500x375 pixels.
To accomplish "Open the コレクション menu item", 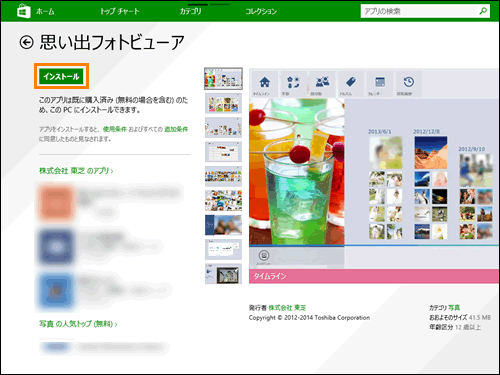I will pyautogui.click(x=261, y=11).
